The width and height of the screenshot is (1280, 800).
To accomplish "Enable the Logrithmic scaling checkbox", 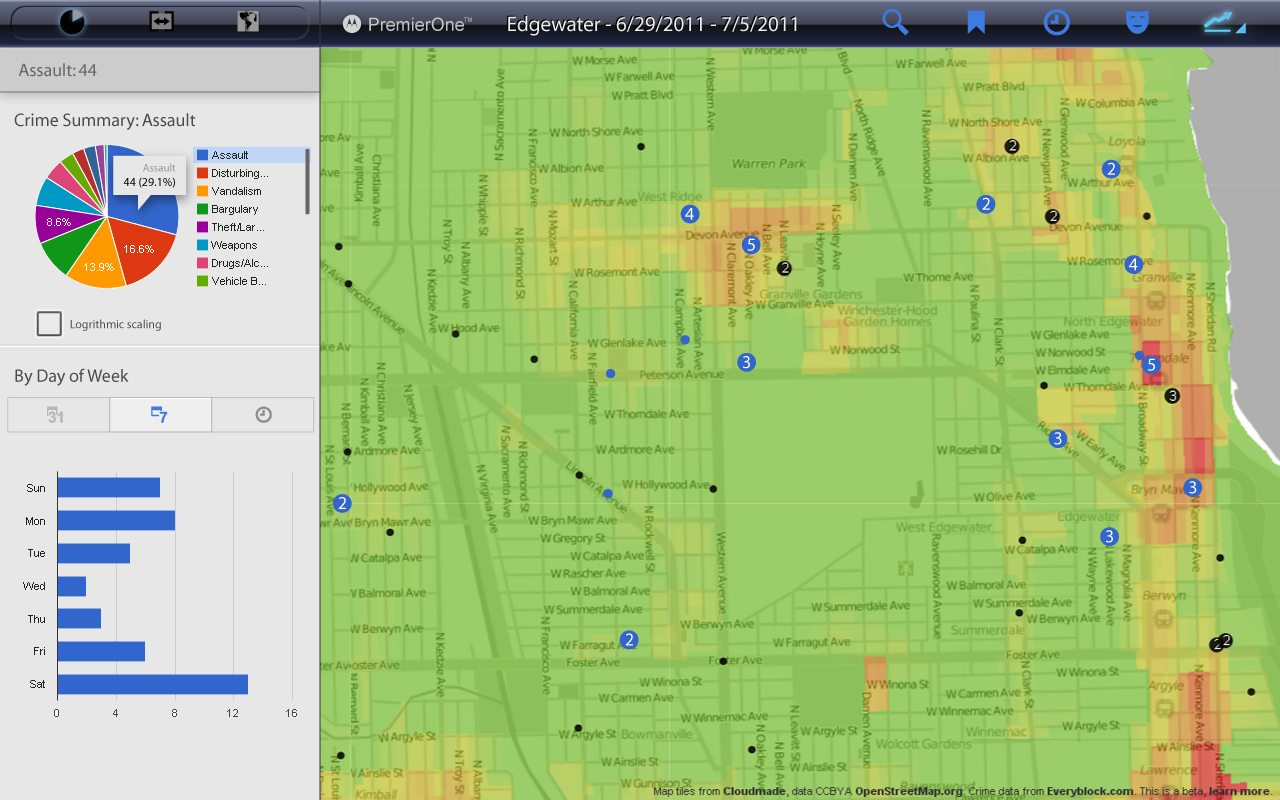I will pos(49,324).
